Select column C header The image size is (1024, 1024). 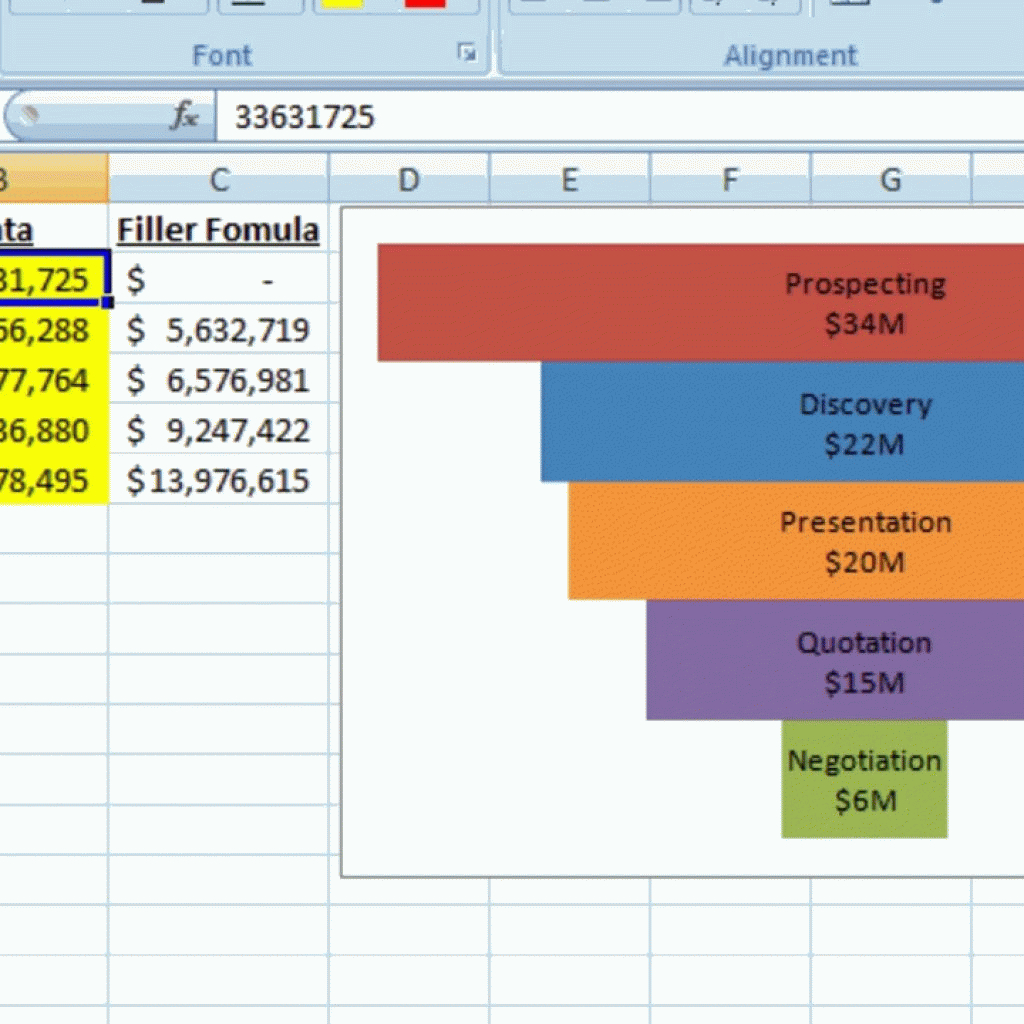click(x=218, y=180)
